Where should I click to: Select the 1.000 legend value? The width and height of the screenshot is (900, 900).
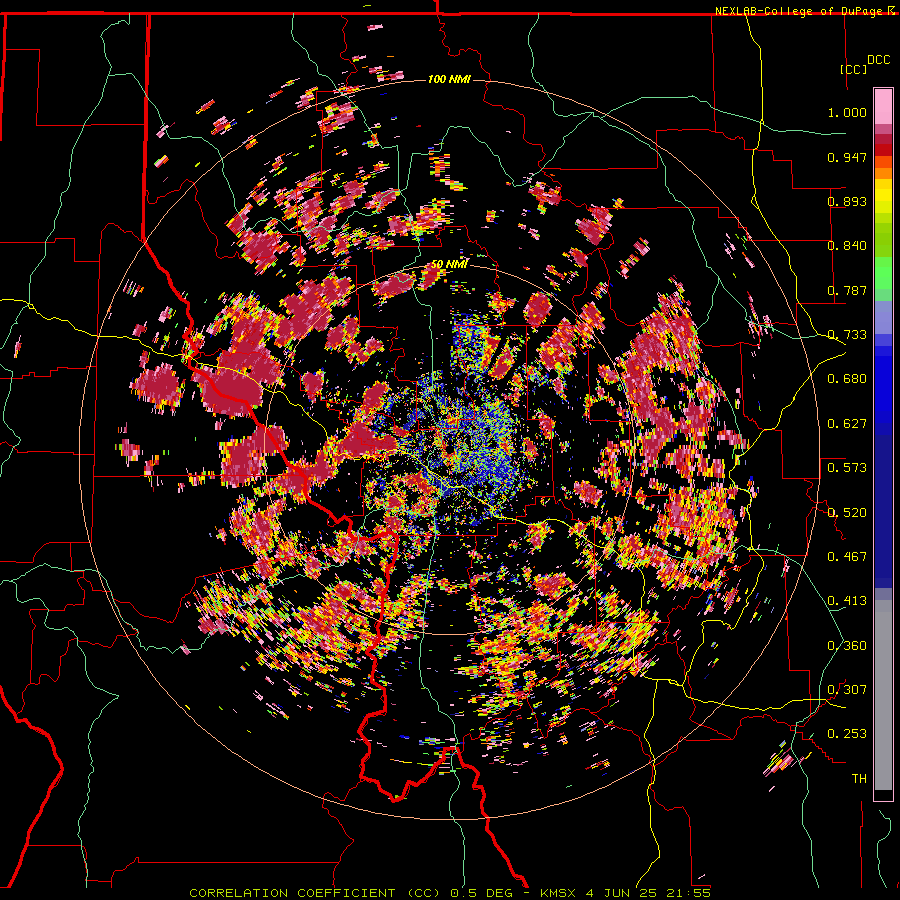coord(847,112)
